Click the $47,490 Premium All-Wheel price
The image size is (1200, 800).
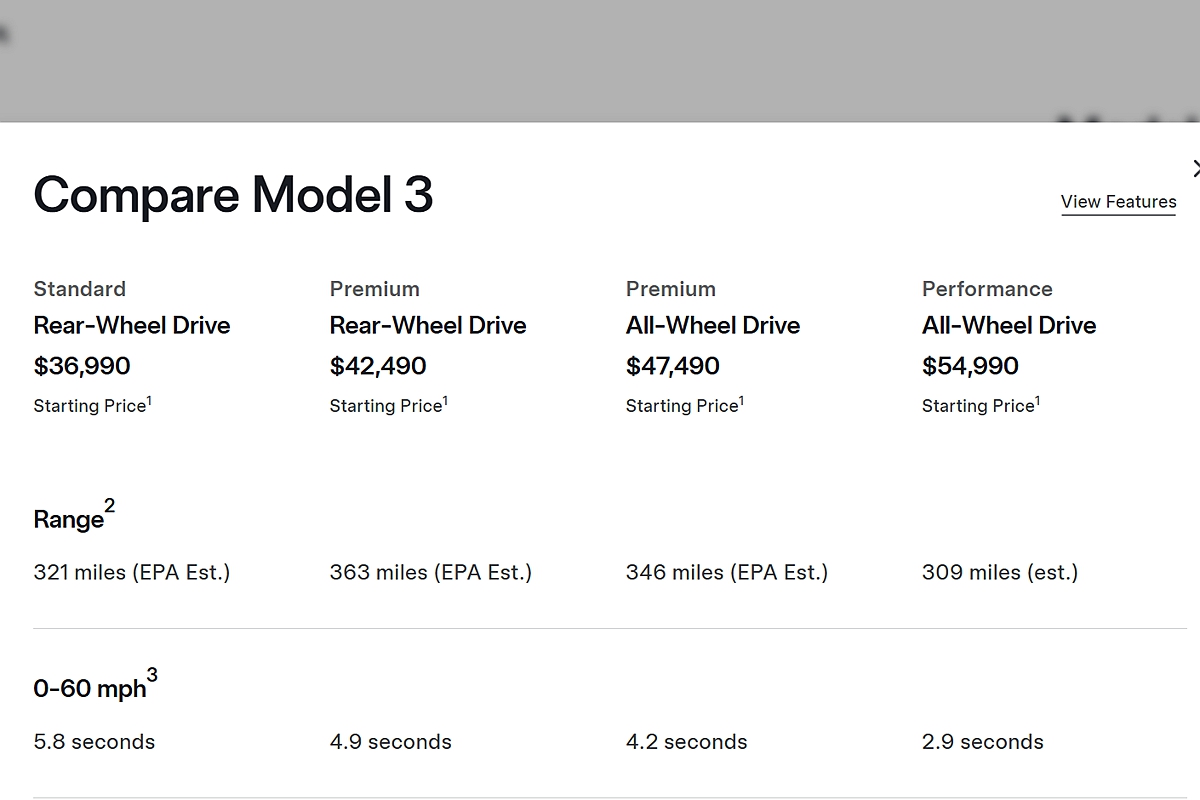point(673,366)
